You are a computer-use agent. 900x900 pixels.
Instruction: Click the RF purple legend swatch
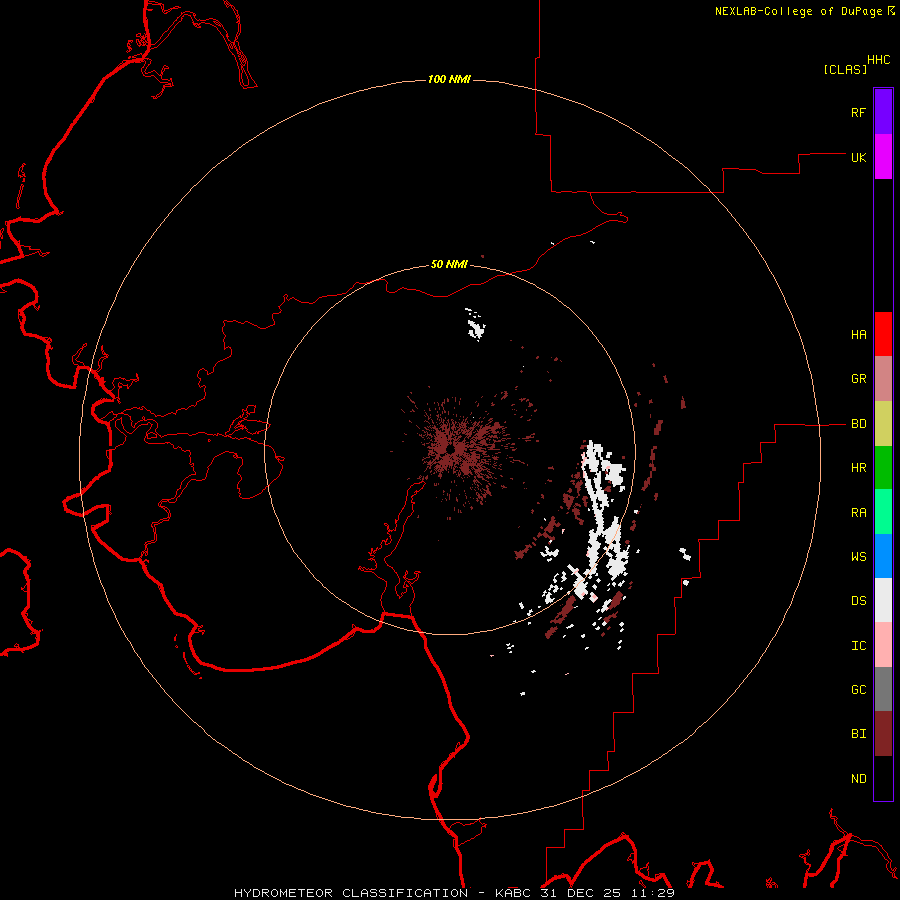pyautogui.click(x=883, y=112)
